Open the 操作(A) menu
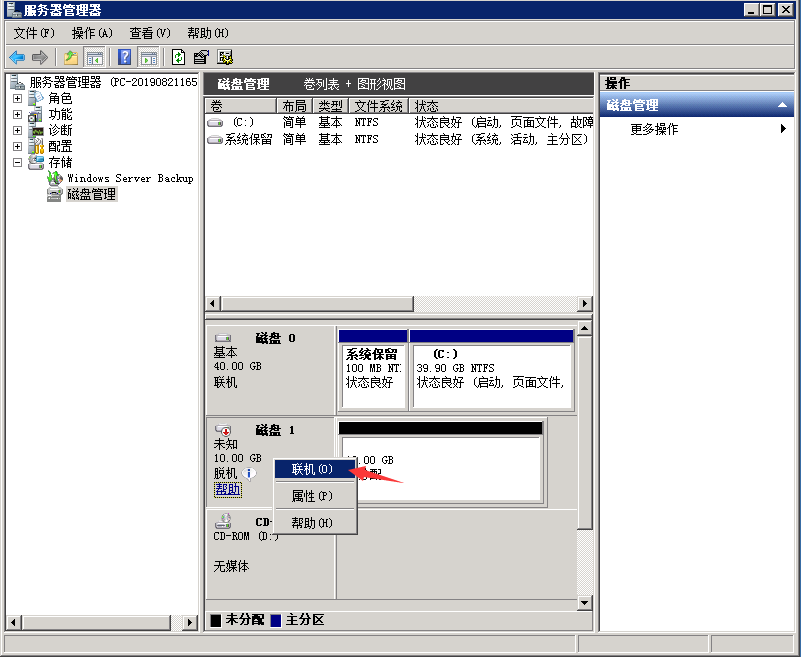Screen dimensions: 801x657 (92, 33)
